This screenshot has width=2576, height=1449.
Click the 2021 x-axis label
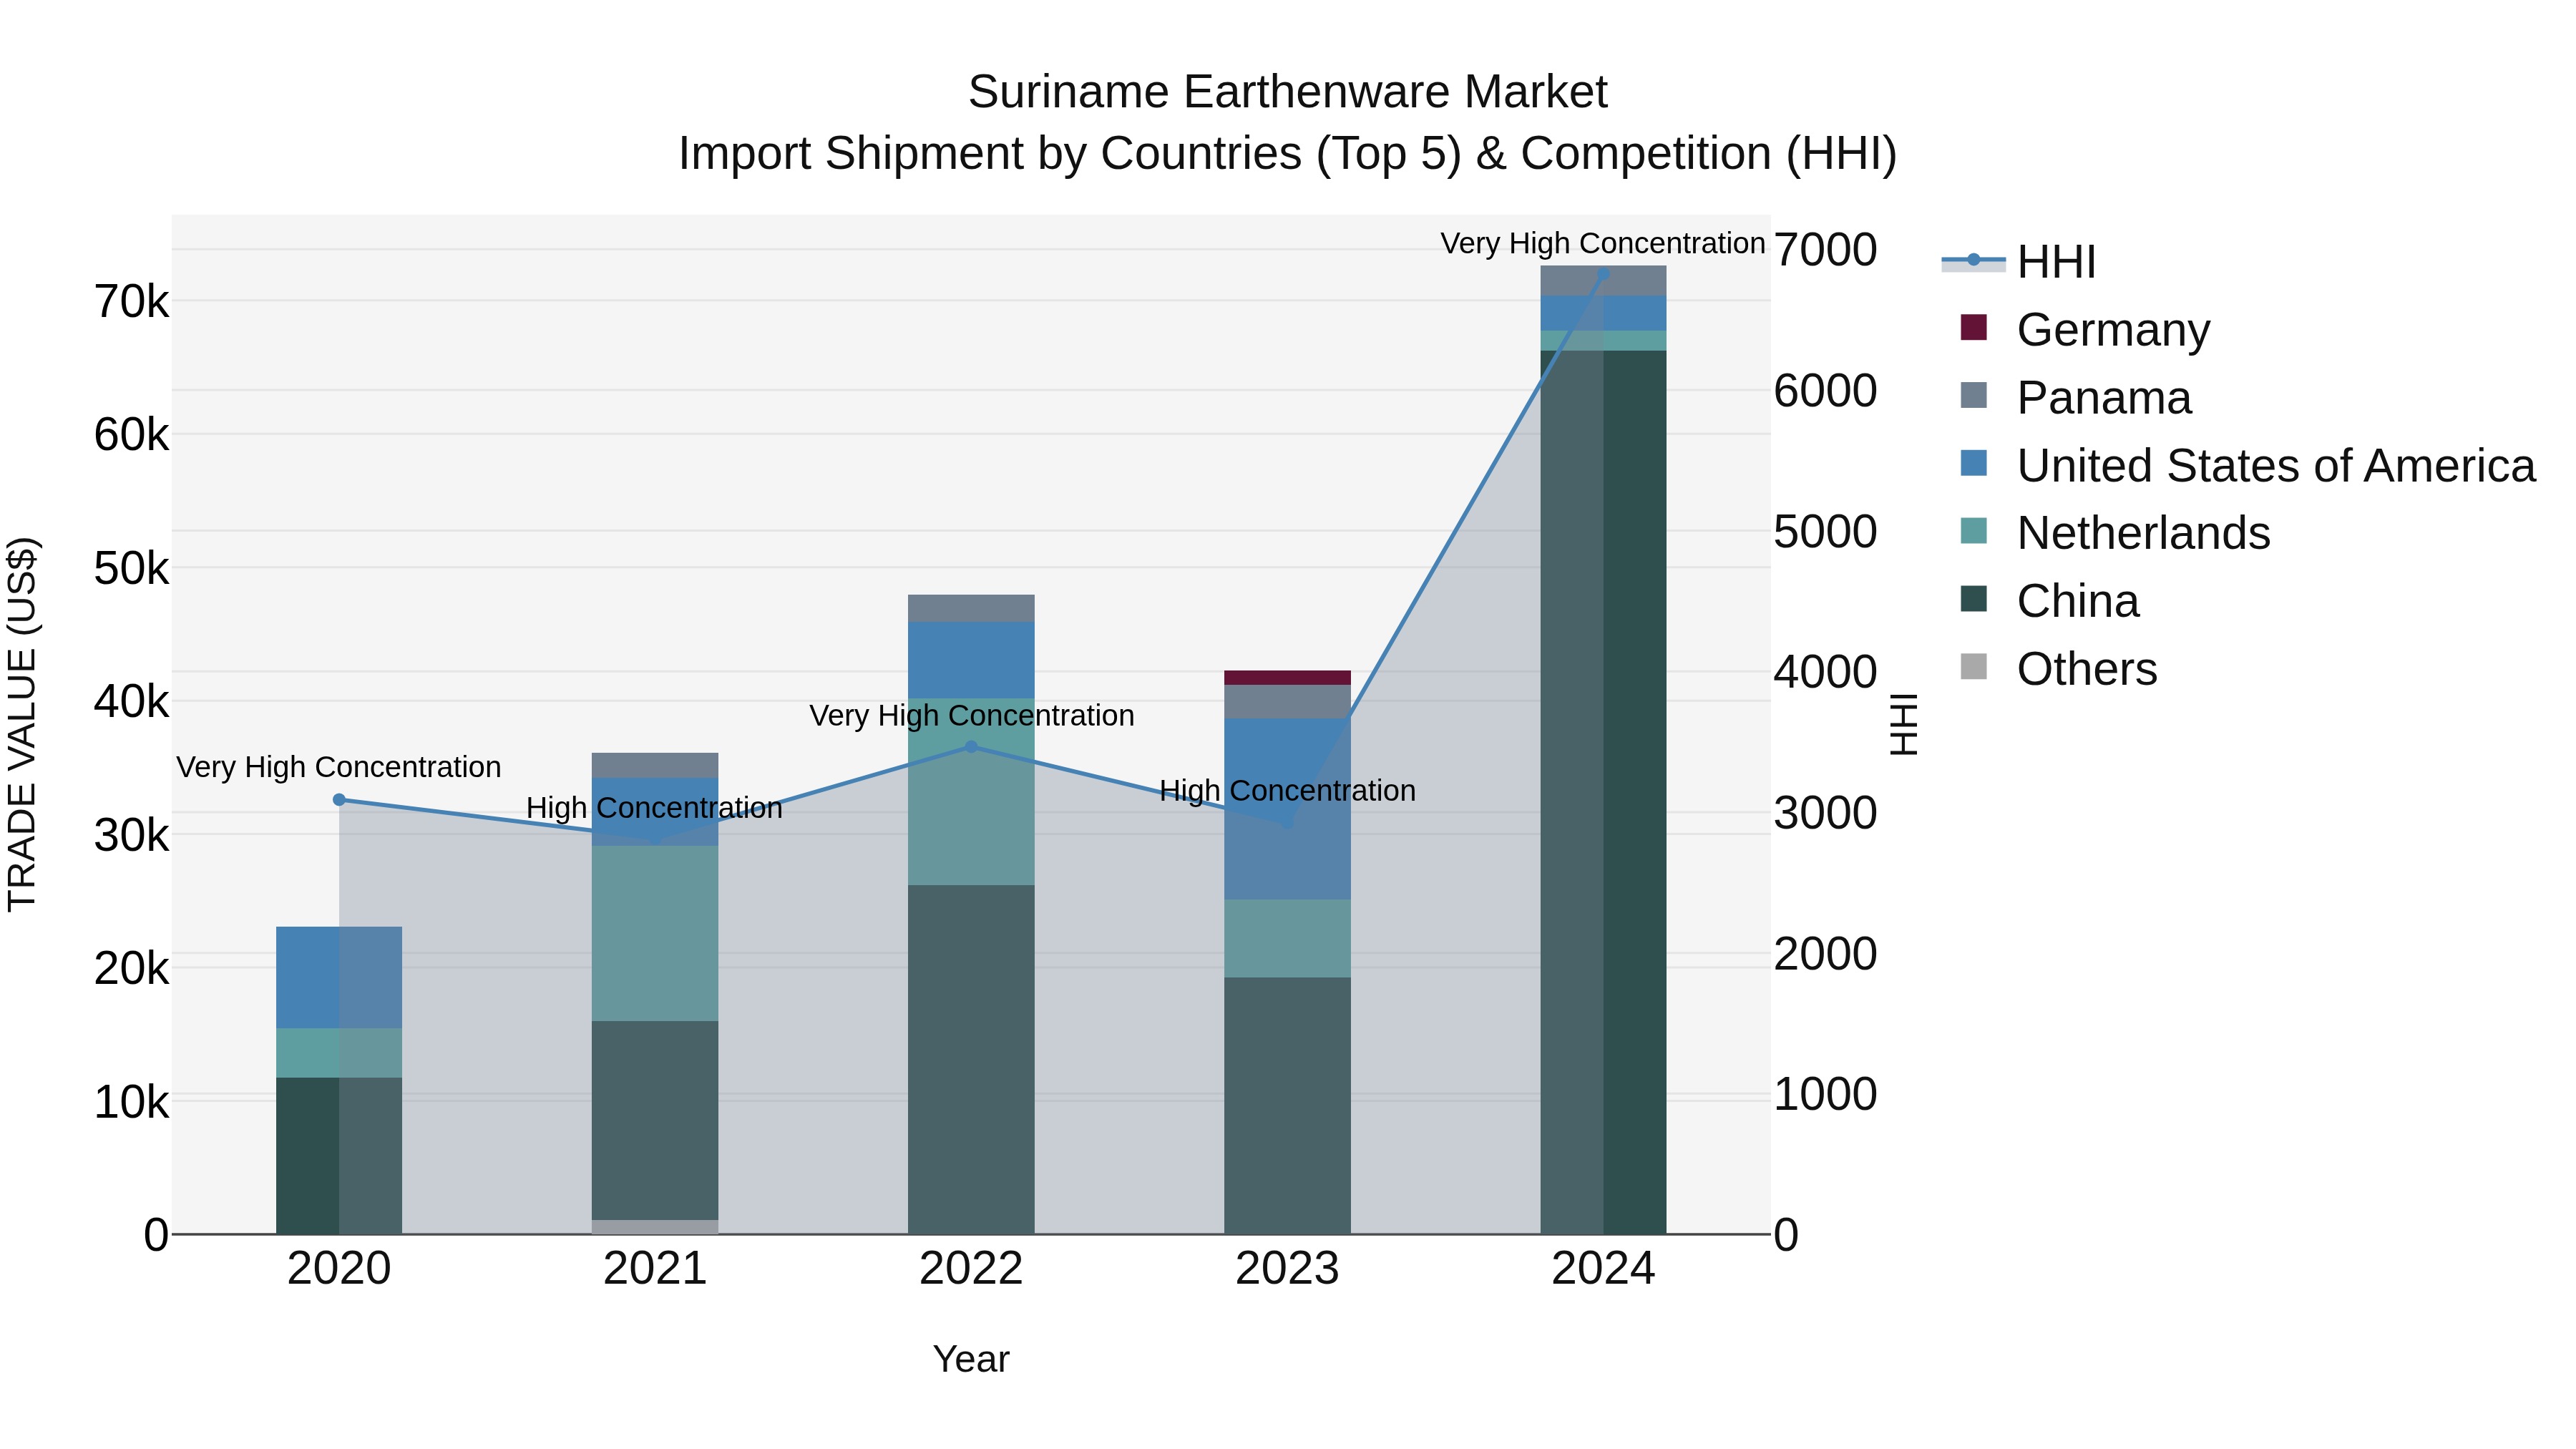[655, 1269]
